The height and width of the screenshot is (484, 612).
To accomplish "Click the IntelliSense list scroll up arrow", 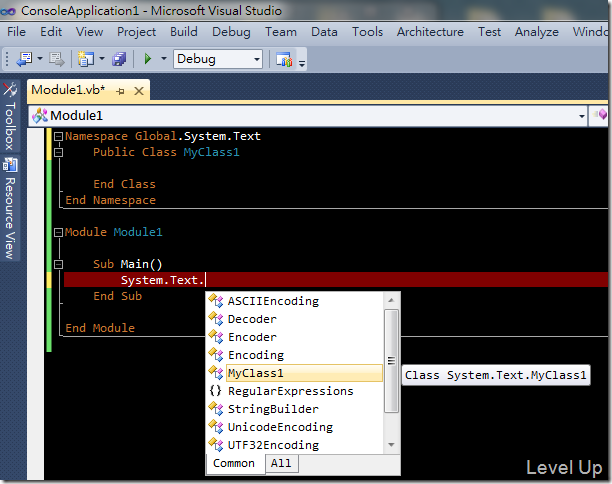I will (x=391, y=300).
